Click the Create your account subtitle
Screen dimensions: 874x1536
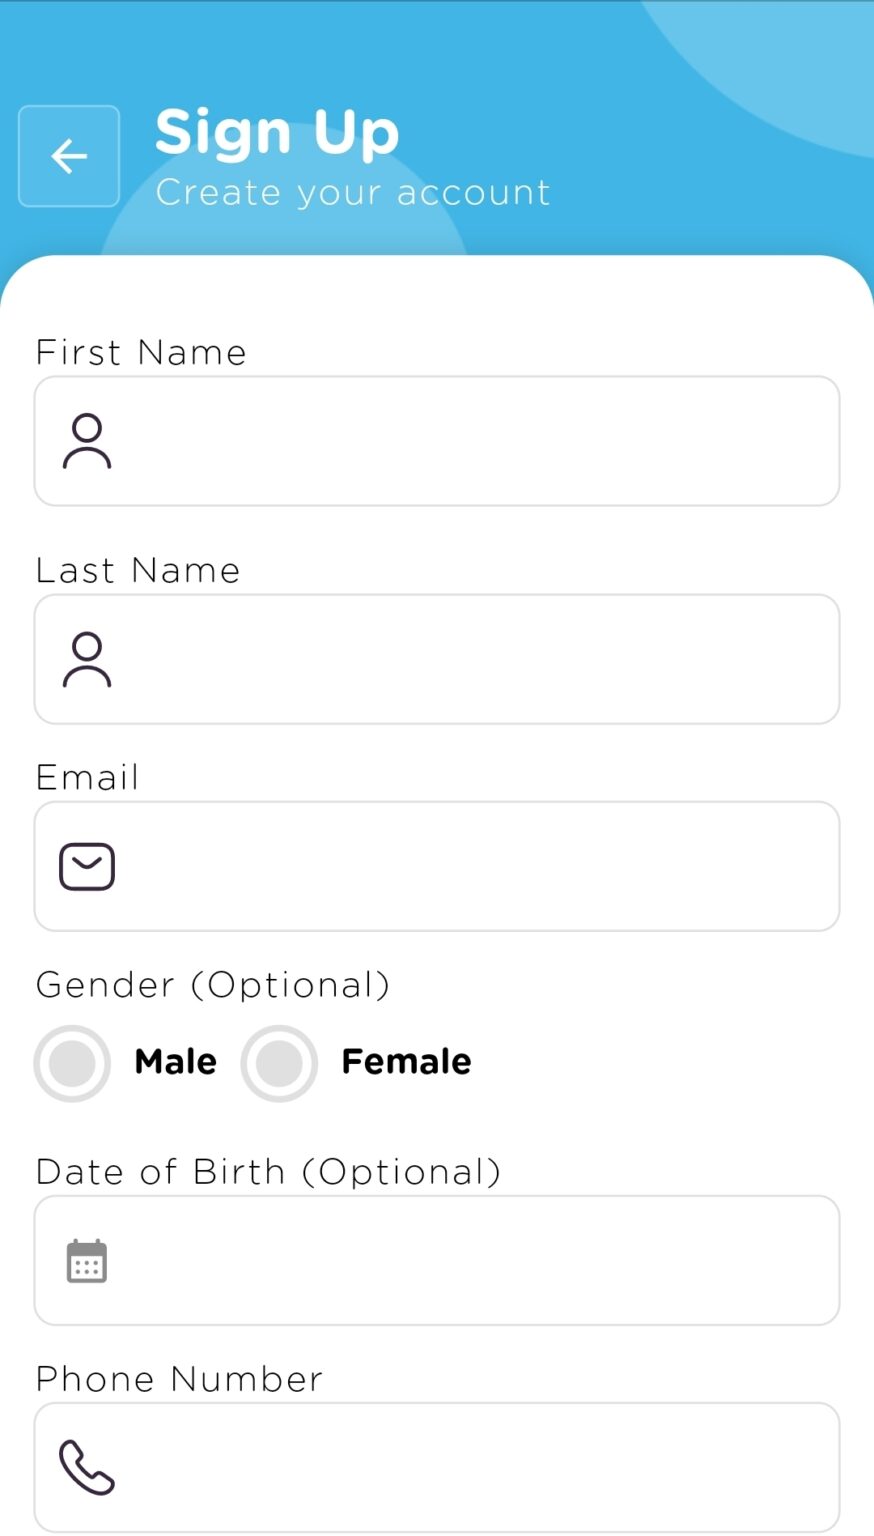point(352,192)
